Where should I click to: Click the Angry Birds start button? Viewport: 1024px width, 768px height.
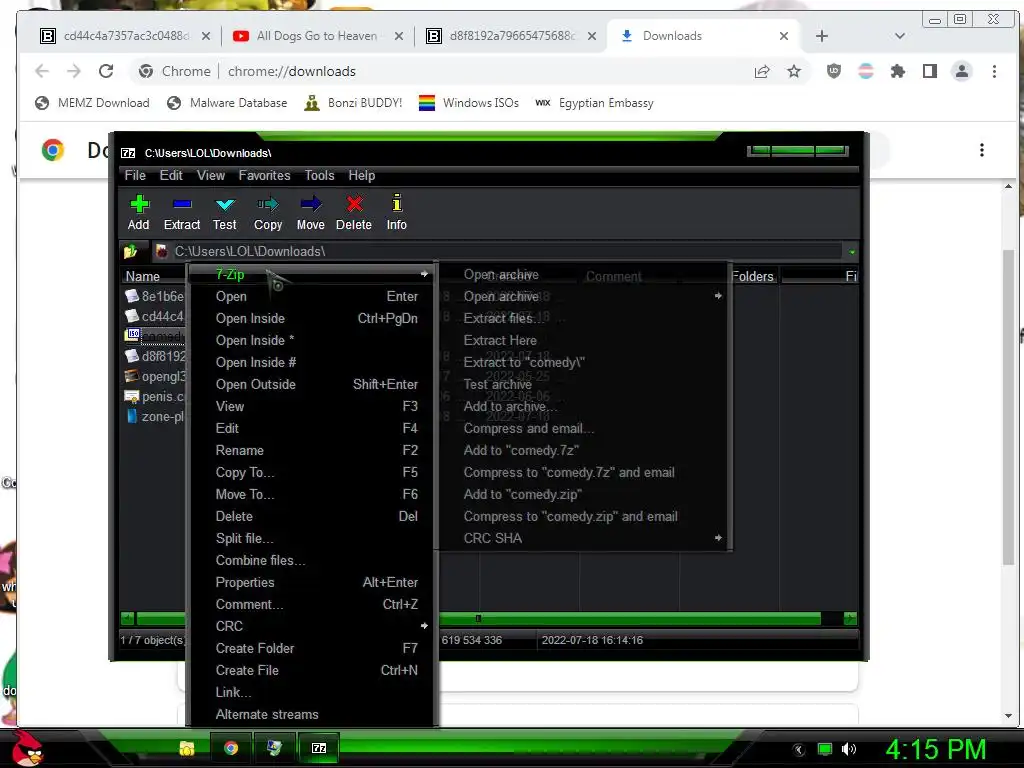[27, 748]
